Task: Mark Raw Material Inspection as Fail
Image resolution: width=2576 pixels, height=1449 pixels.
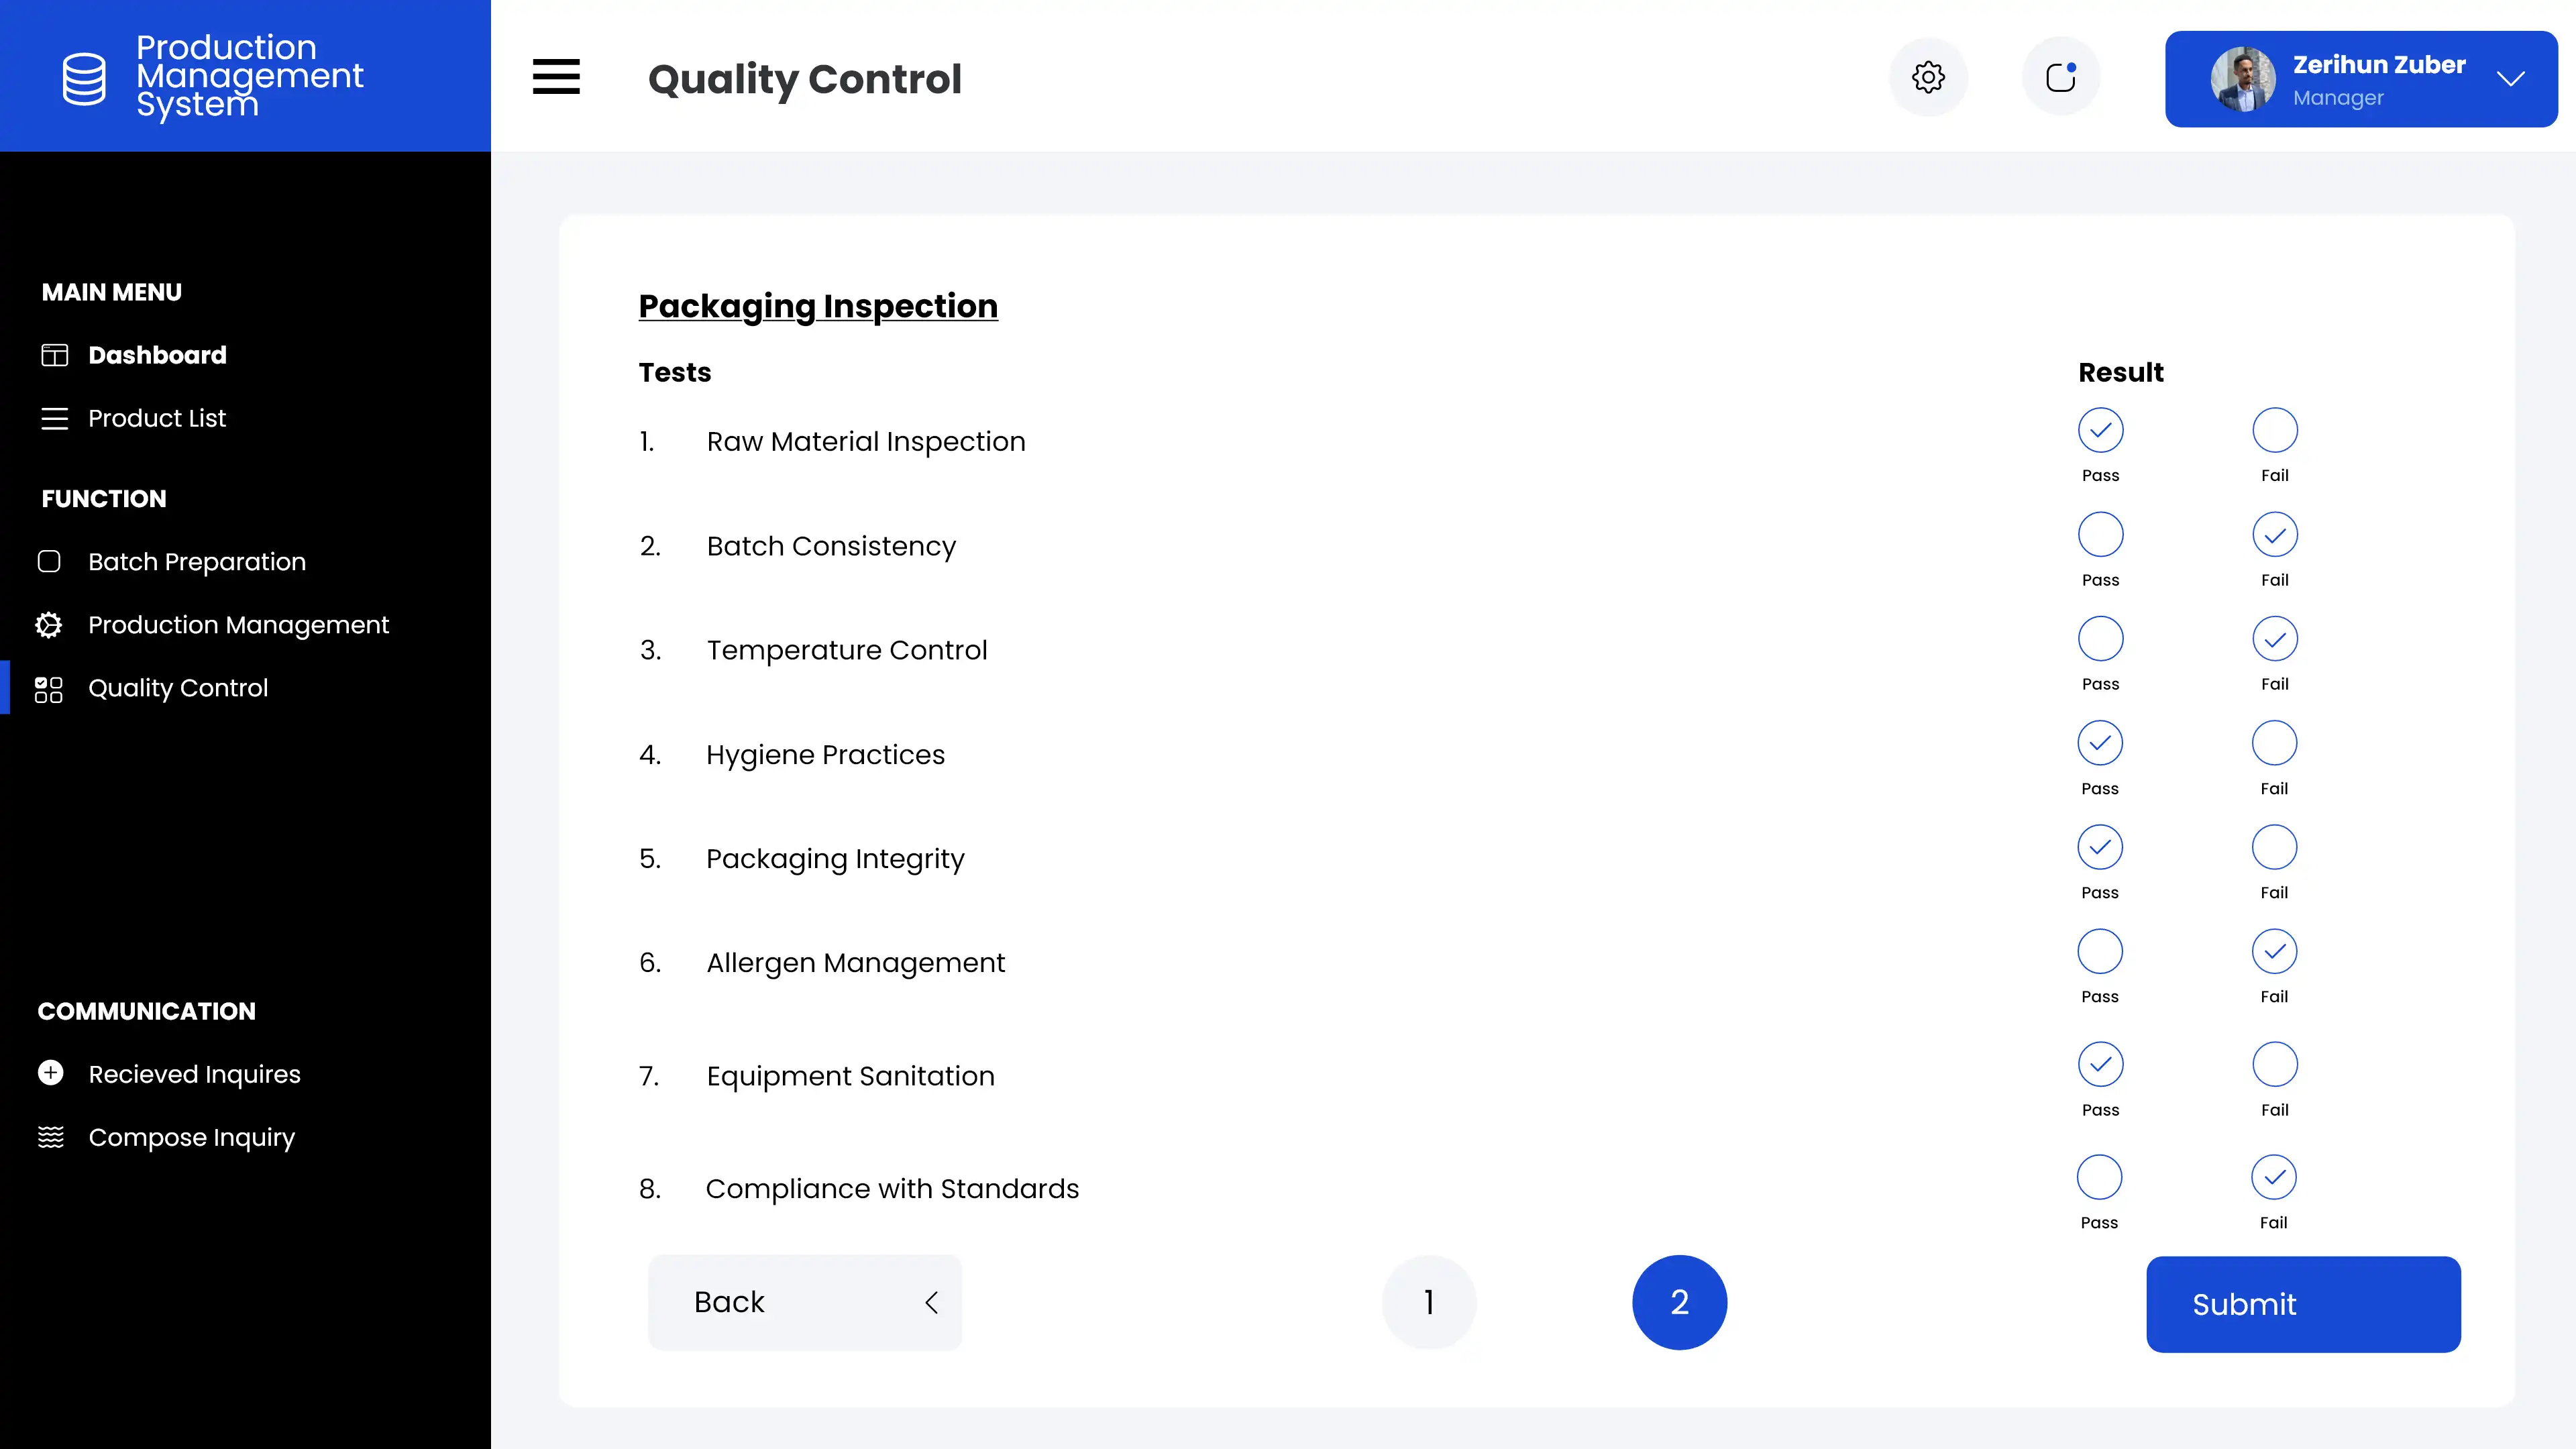Action: tap(2274, 431)
